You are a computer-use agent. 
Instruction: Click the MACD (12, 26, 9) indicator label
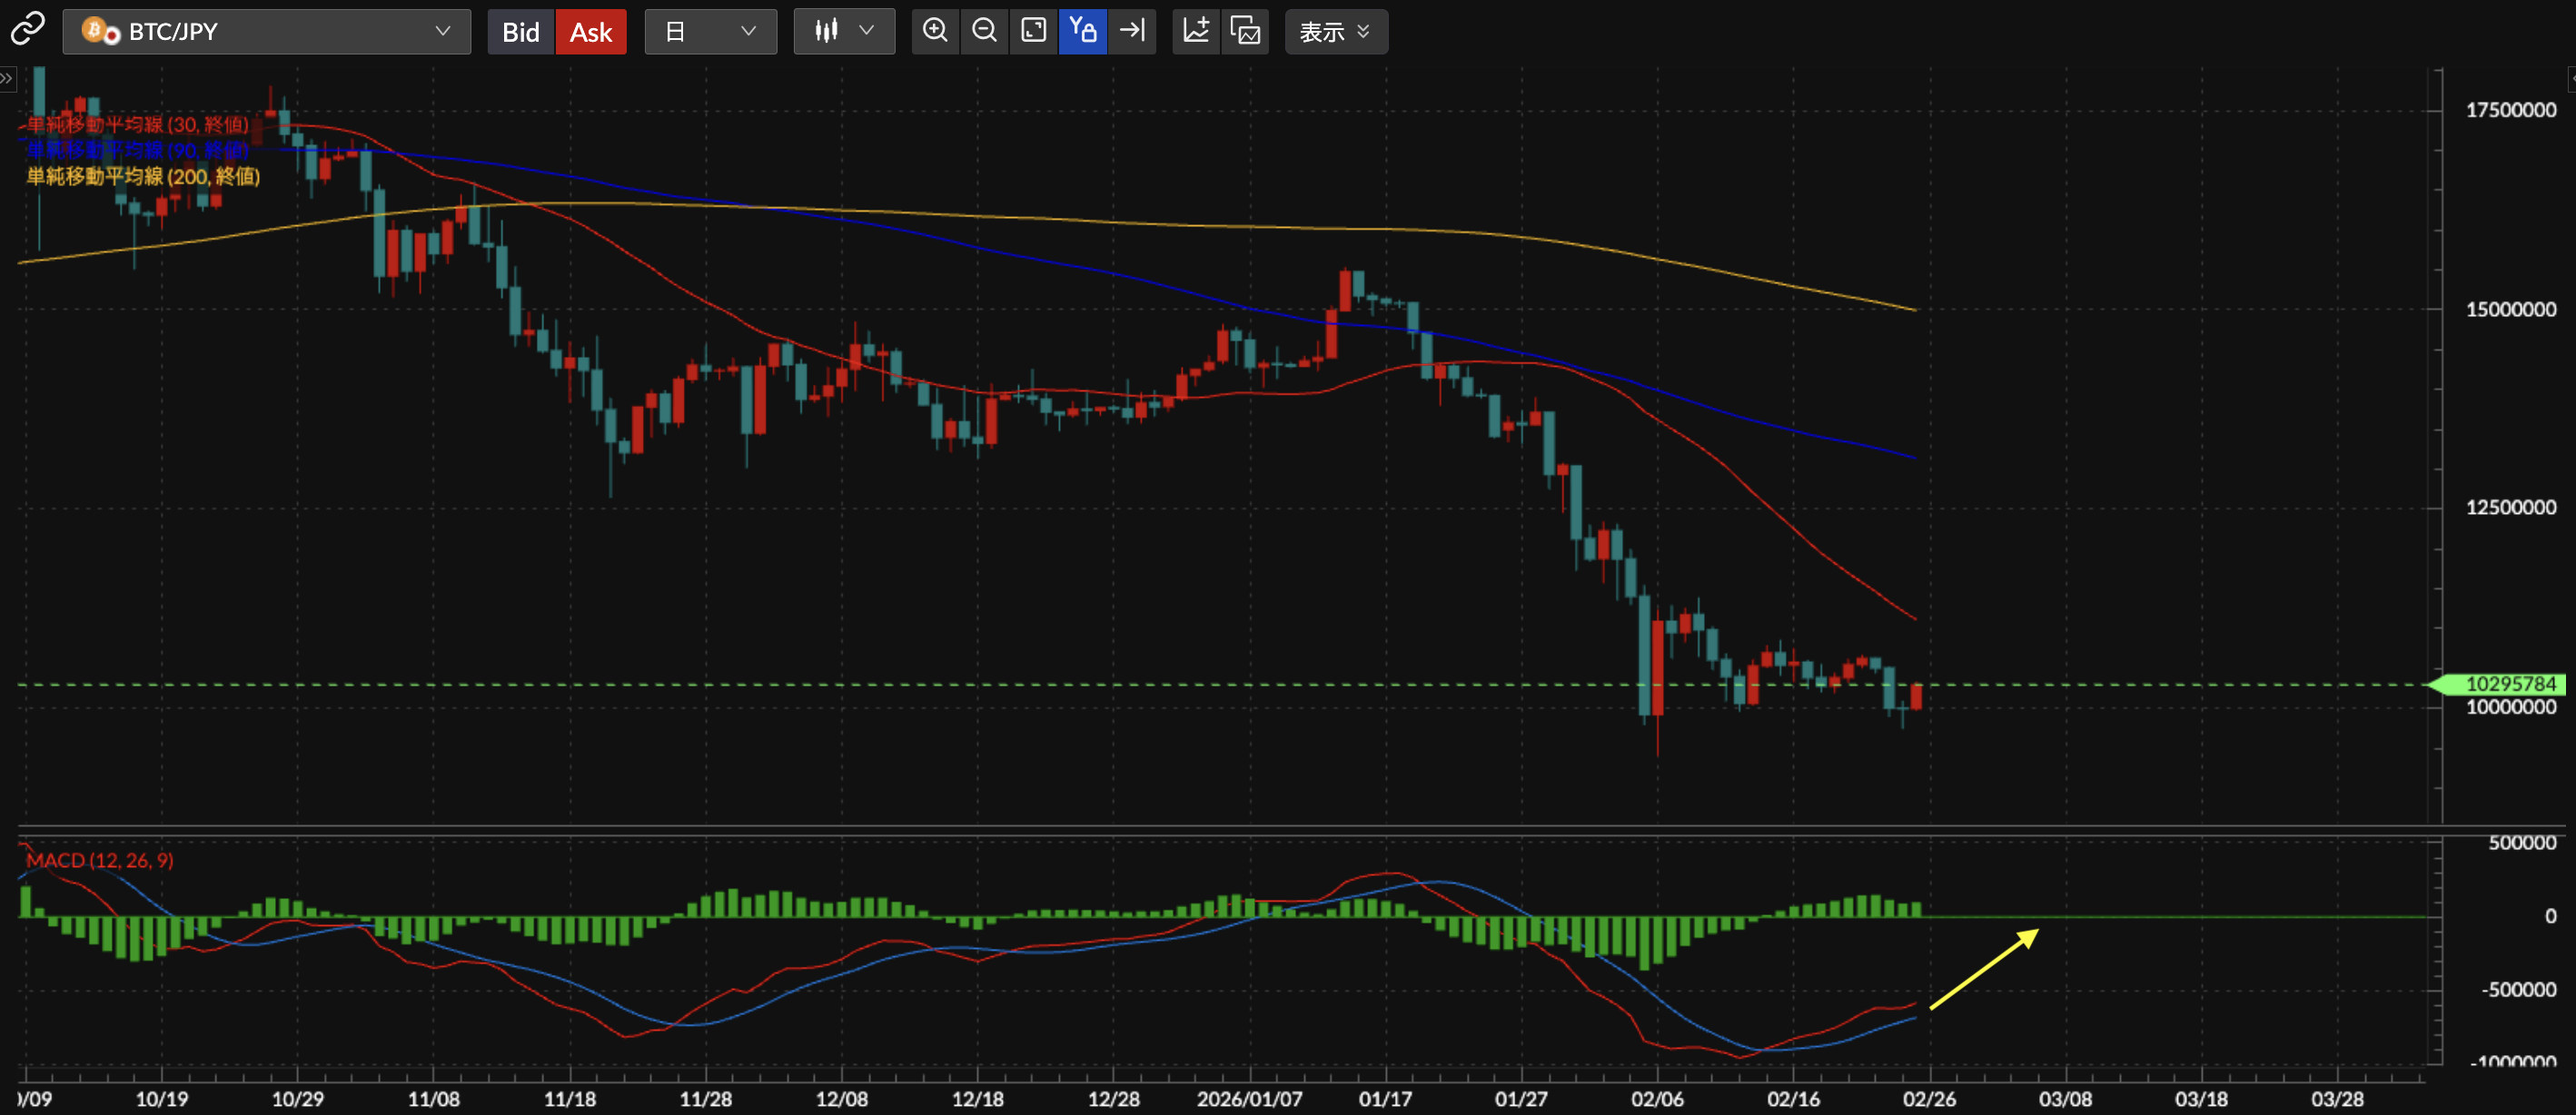point(100,860)
